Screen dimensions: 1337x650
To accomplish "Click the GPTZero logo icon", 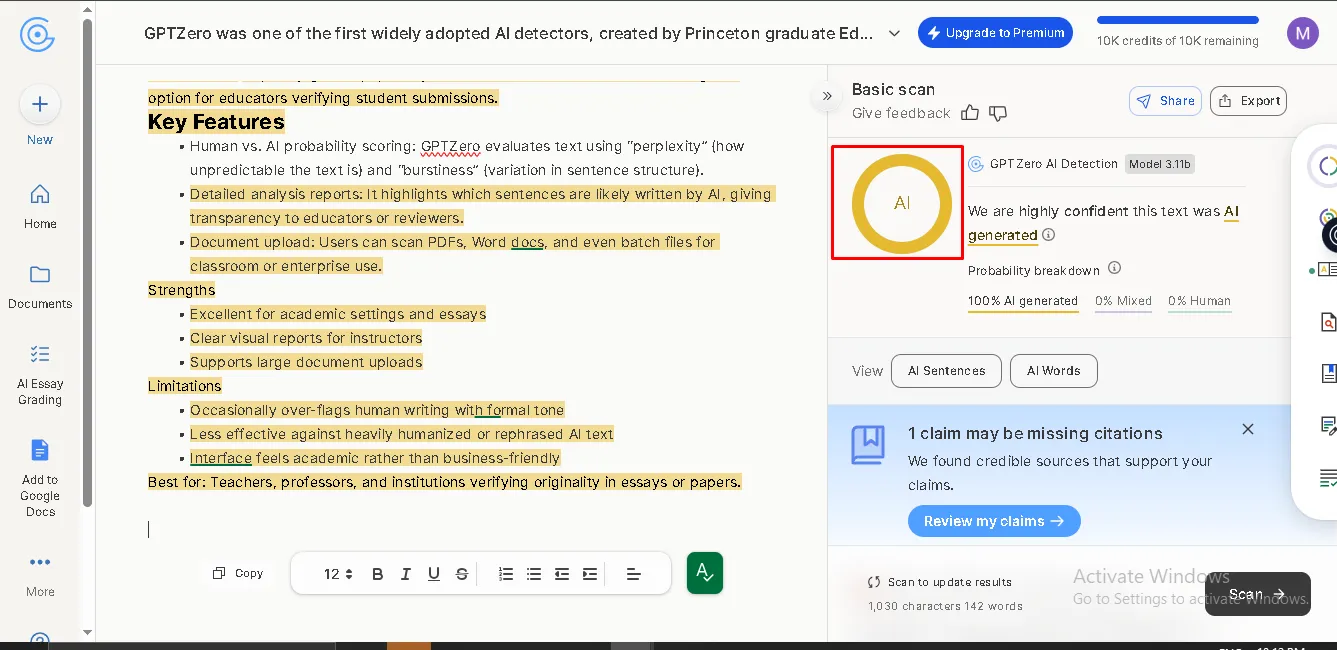I will pos(37,34).
